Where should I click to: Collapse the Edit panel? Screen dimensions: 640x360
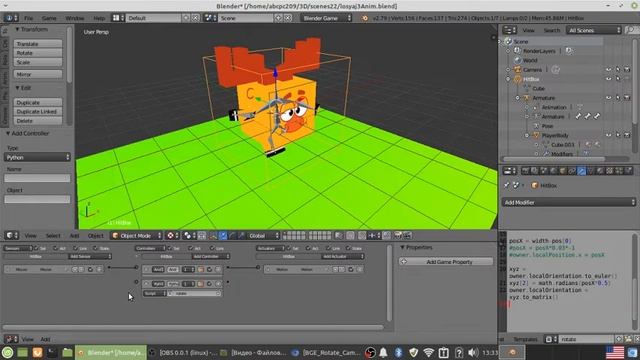(x=18, y=88)
